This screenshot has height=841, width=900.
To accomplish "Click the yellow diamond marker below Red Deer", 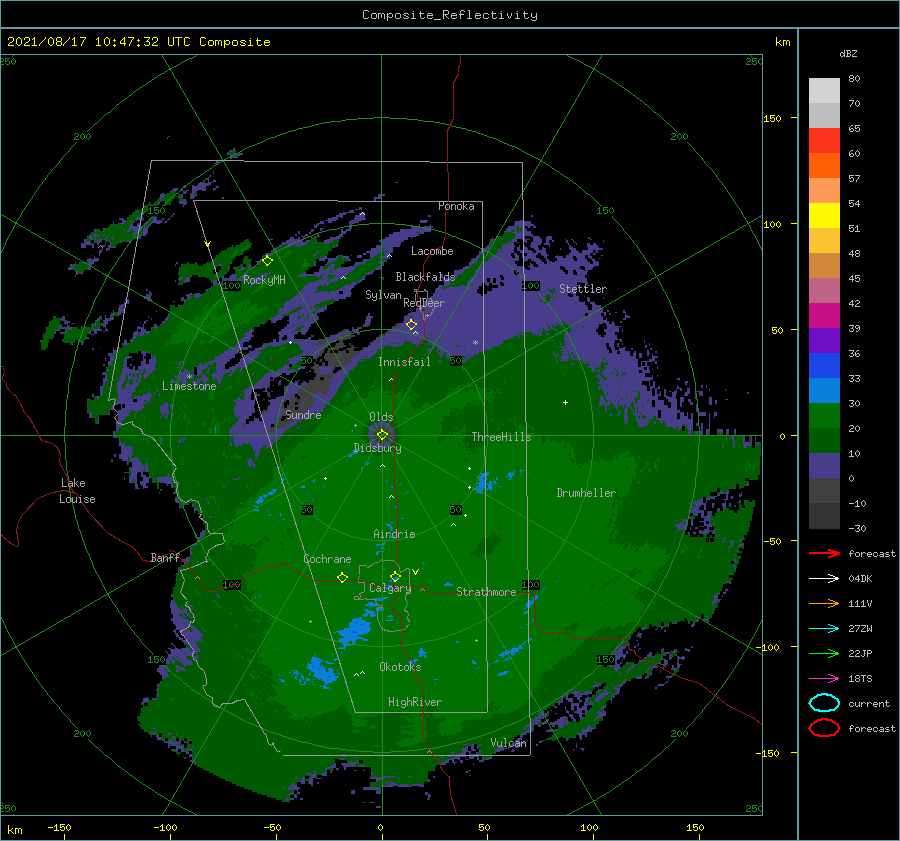I will coord(411,325).
